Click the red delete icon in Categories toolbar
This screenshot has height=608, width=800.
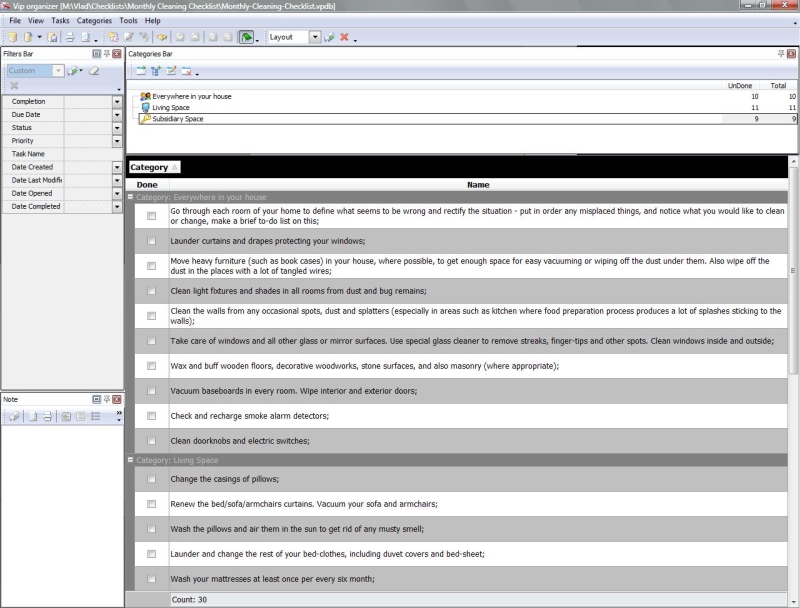(186, 71)
